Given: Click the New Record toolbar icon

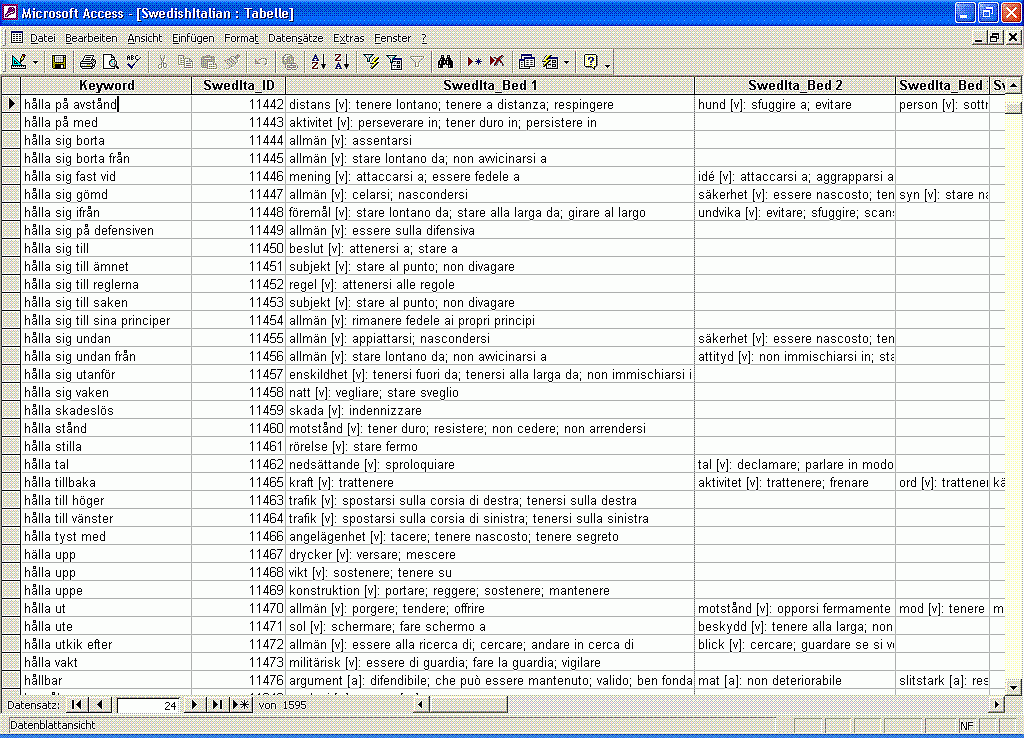Looking at the screenshot, I should 474,62.
